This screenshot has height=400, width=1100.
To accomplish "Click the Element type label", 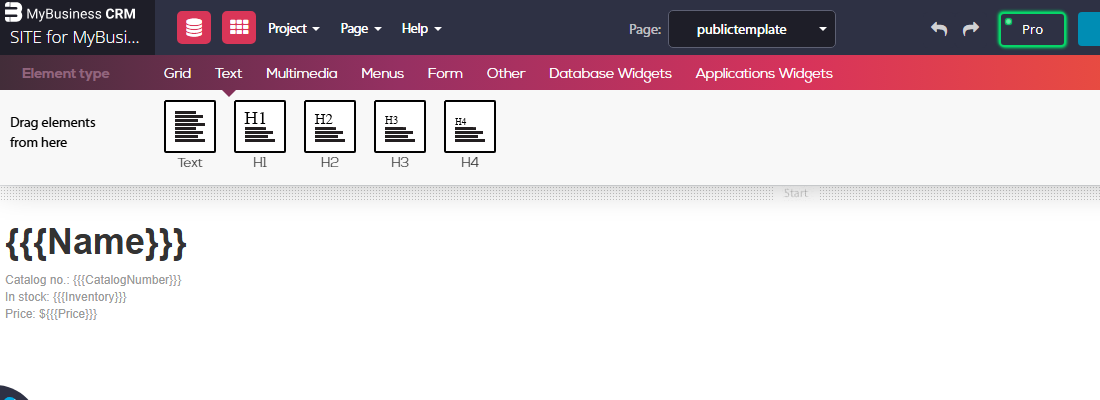I will click(x=65, y=73).
